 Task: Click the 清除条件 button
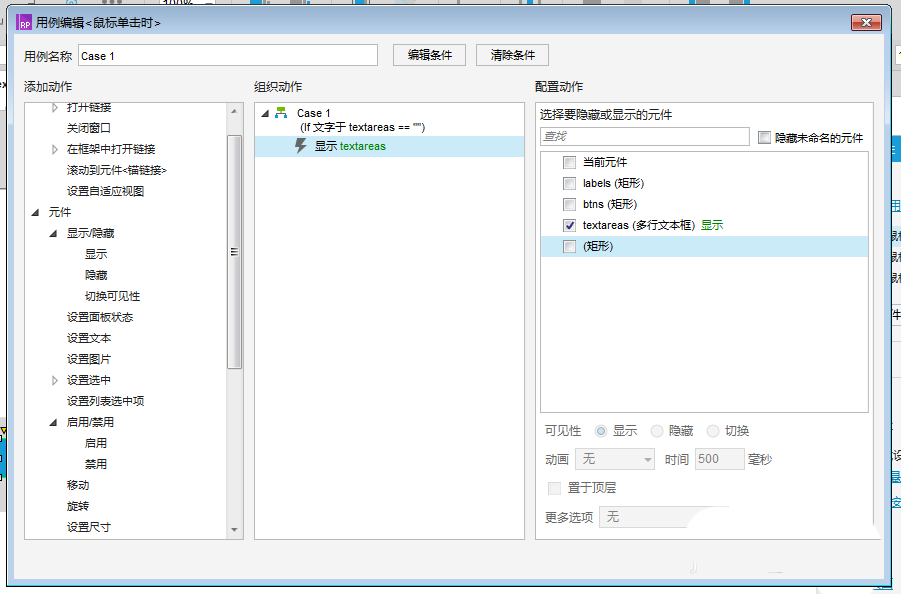512,55
